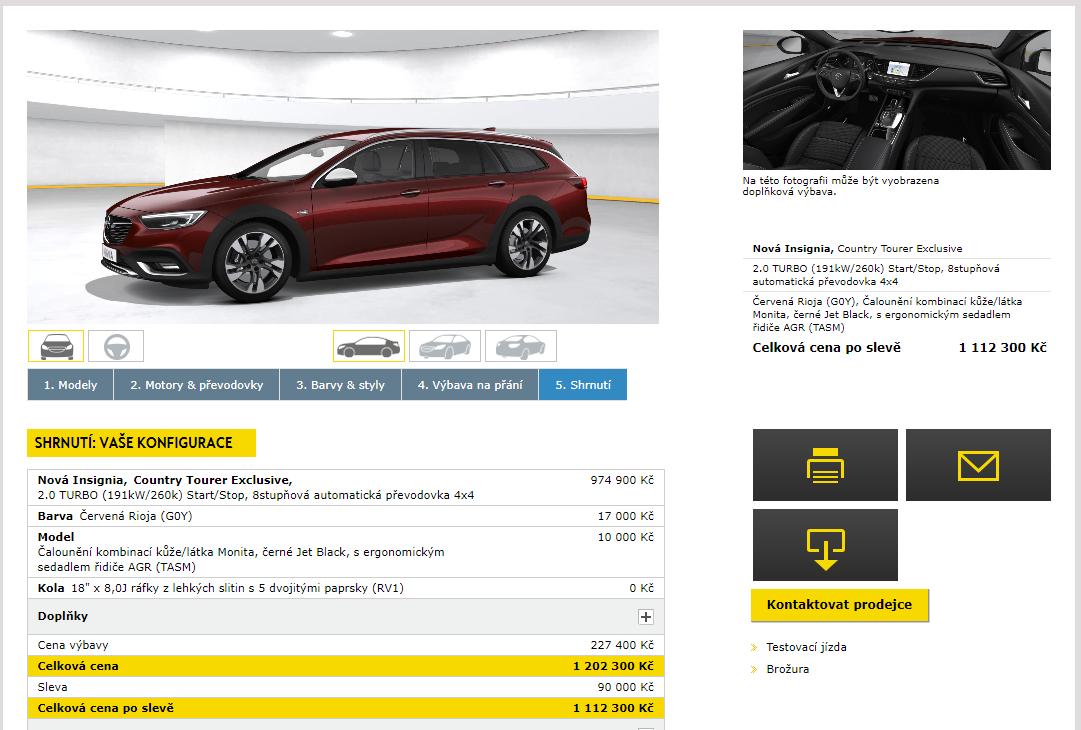The height and width of the screenshot is (730, 1081).
Task: Open the Brožura link
Action: [x=787, y=669]
